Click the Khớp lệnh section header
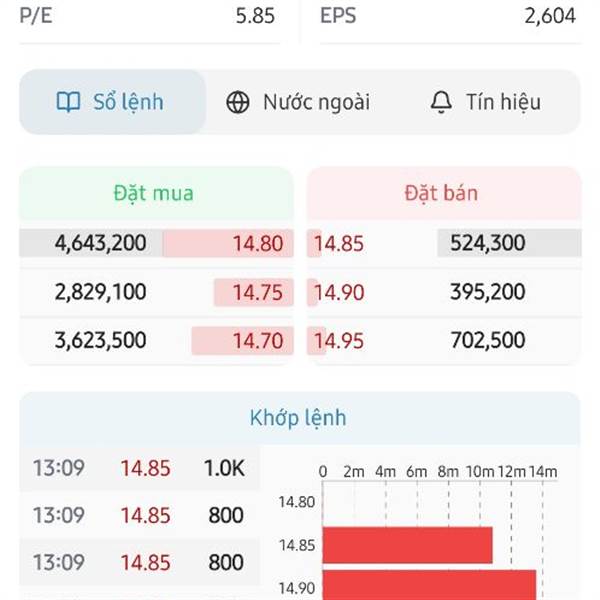Image resolution: width=600 pixels, height=600 pixels. tap(299, 417)
